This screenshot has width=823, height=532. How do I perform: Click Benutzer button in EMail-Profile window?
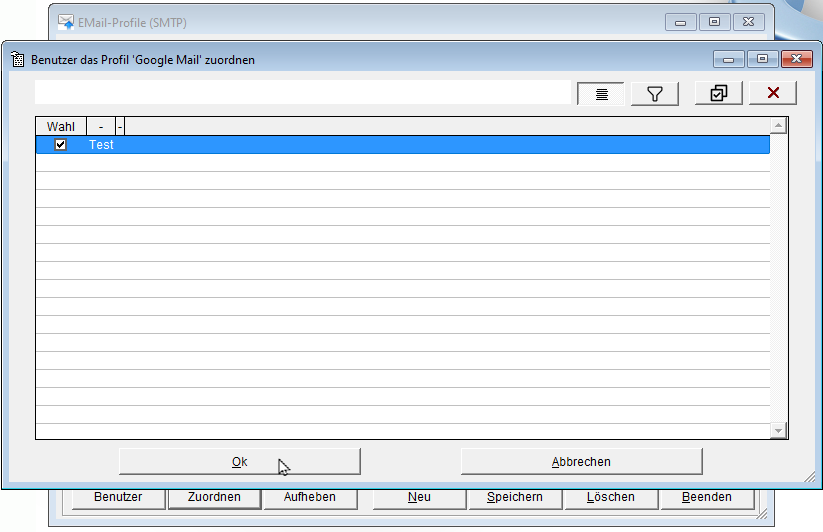pyautogui.click(x=118, y=497)
